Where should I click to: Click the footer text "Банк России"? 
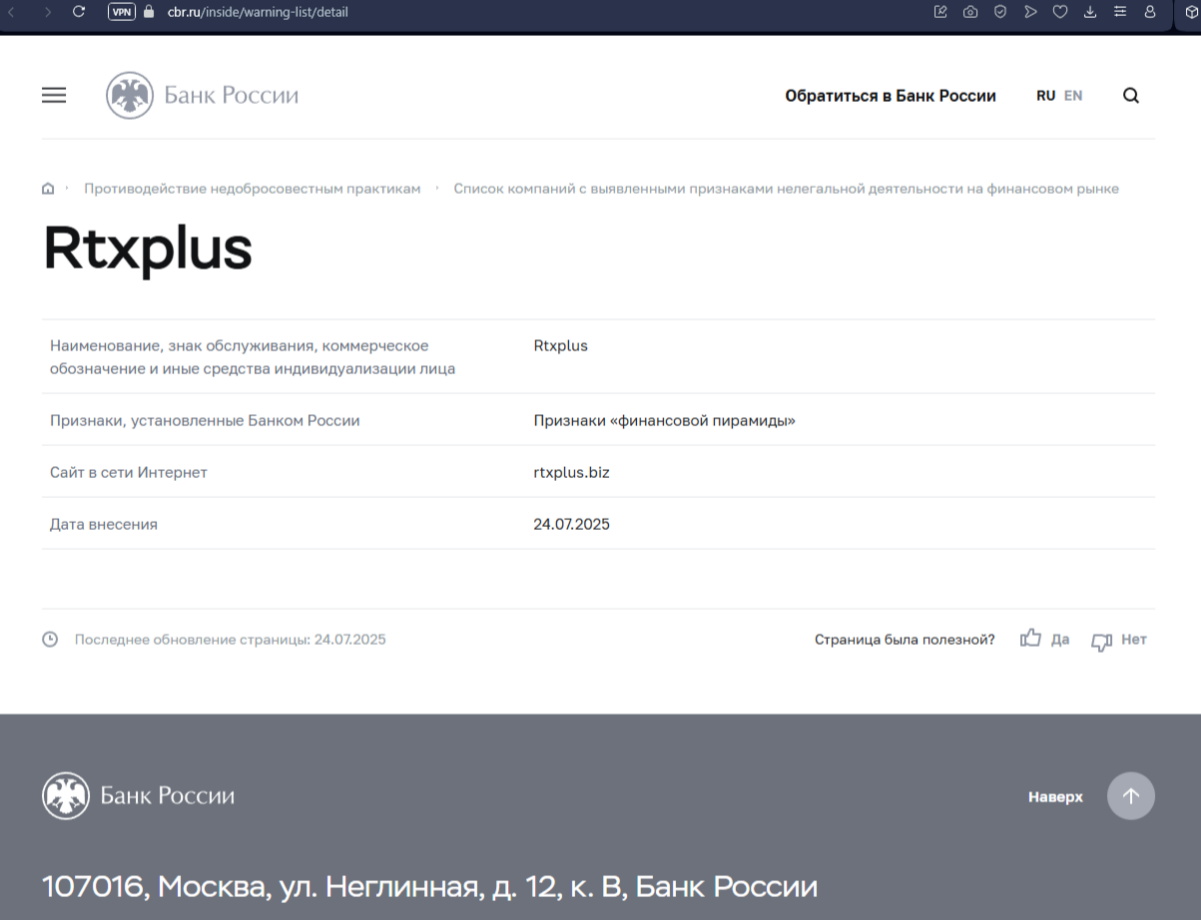click(x=168, y=796)
